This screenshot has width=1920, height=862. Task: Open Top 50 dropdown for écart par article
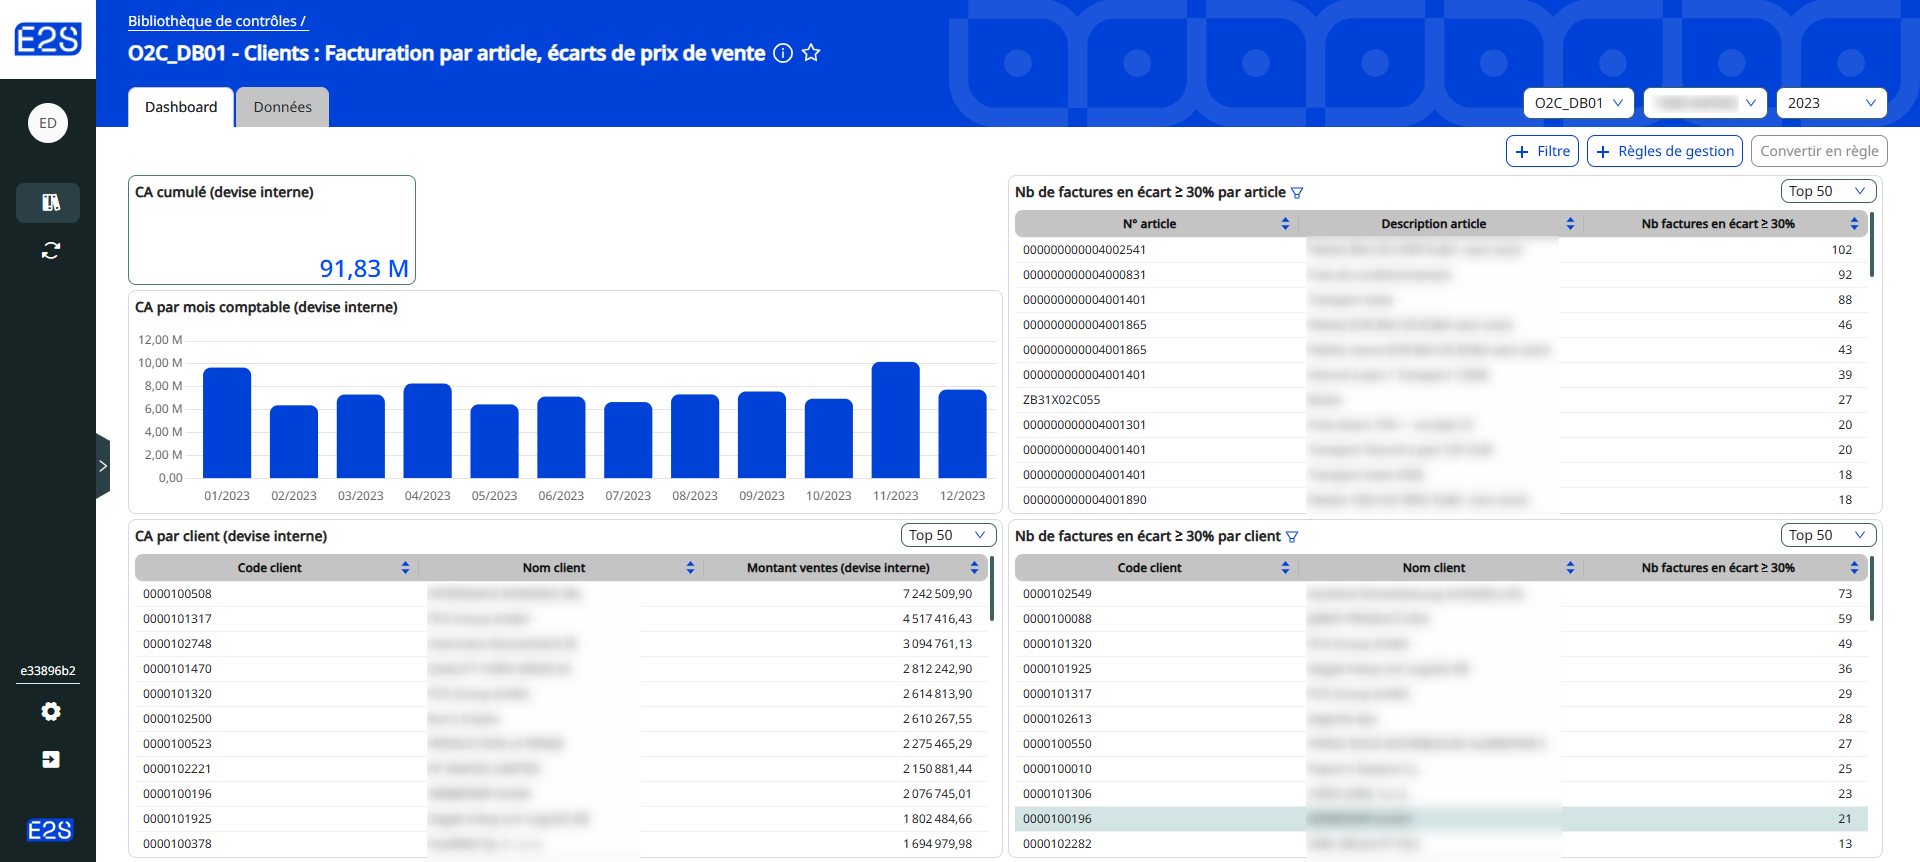tap(1828, 191)
